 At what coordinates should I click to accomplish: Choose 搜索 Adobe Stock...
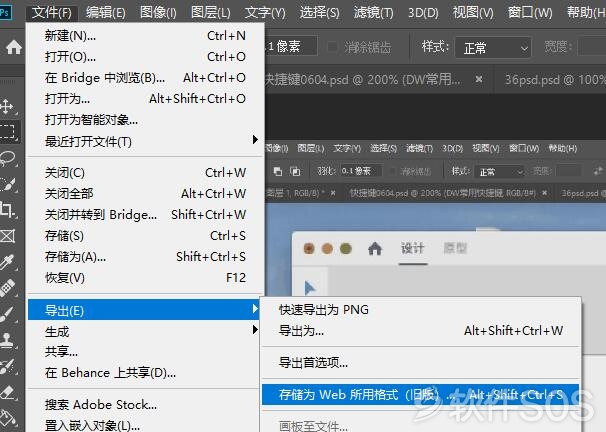click(144, 405)
